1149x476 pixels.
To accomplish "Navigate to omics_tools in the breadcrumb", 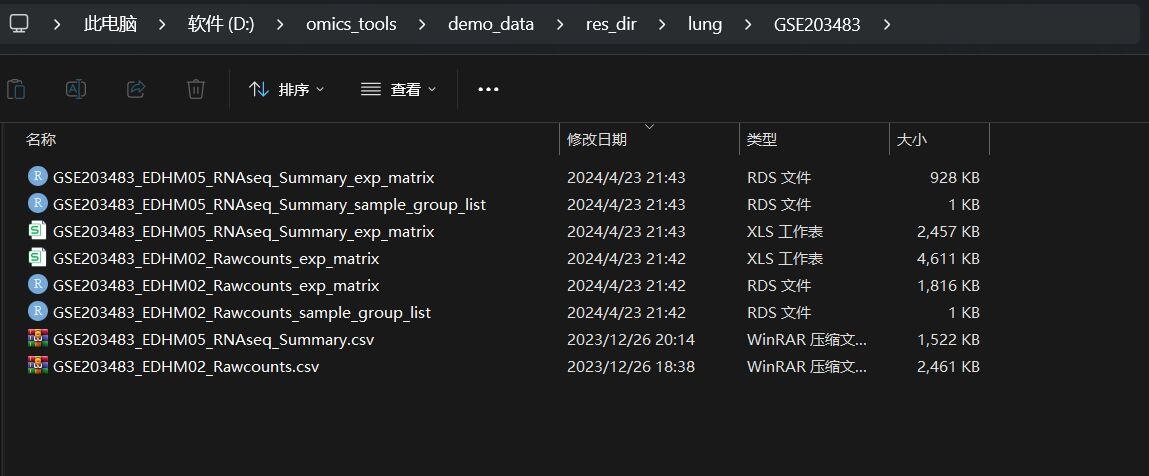I will pos(351,24).
